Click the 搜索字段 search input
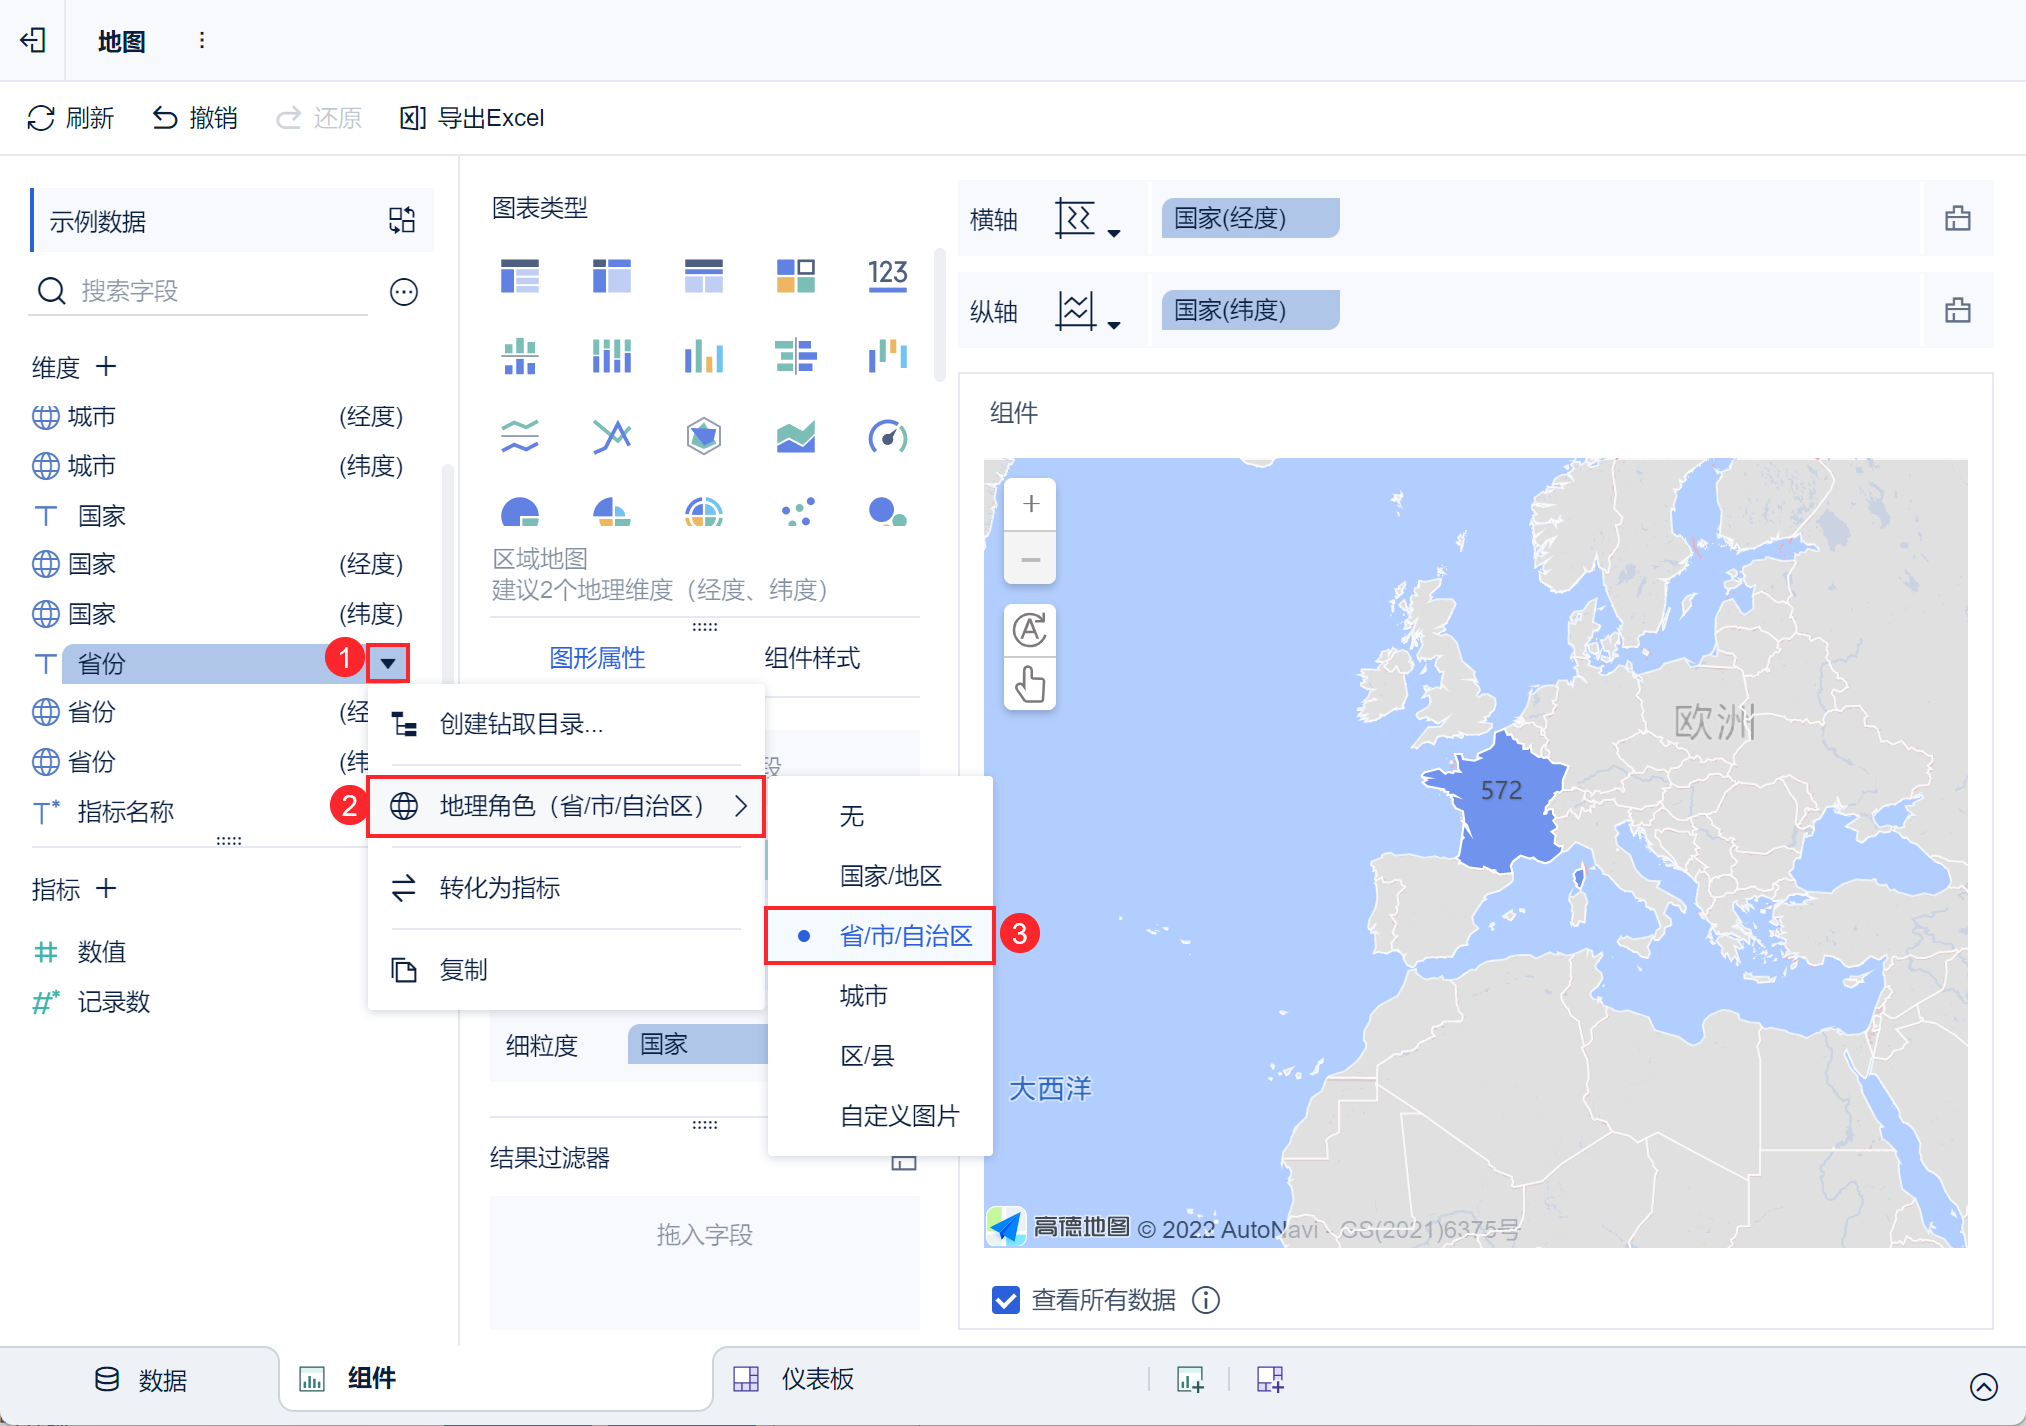The image size is (2026, 1426). click(x=200, y=291)
